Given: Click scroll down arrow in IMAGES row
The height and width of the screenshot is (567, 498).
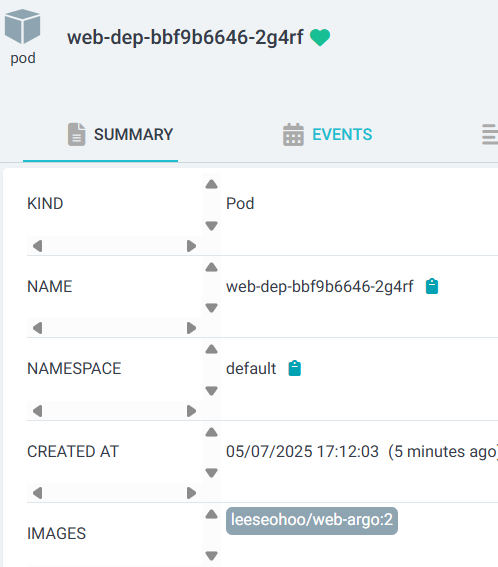Looking at the screenshot, I should (211, 555).
